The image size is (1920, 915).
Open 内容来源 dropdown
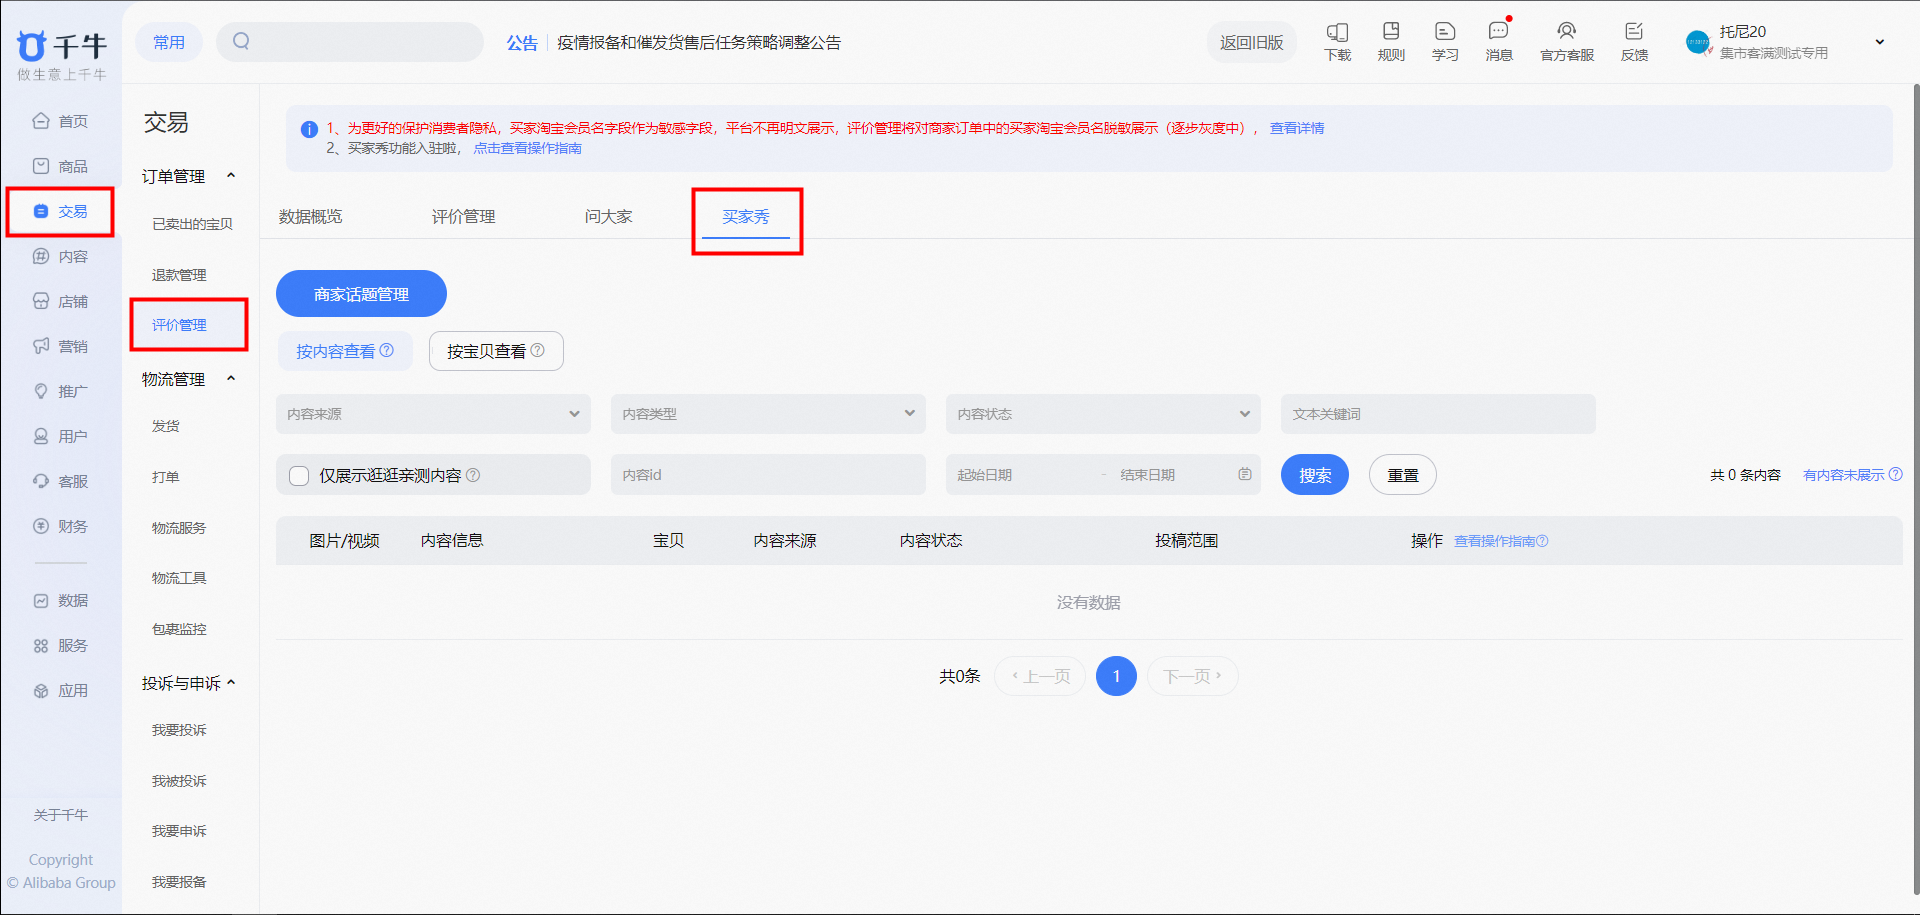pos(433,414)
